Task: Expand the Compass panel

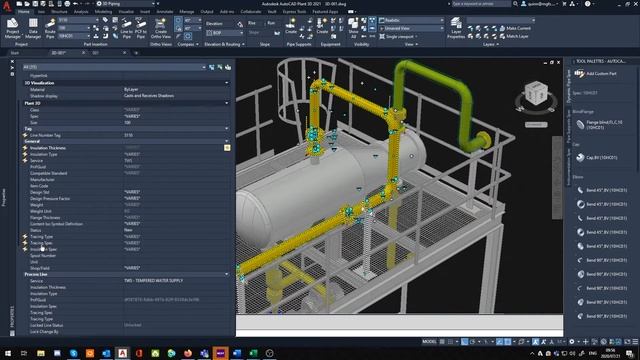Action: (x=188, y=44)
